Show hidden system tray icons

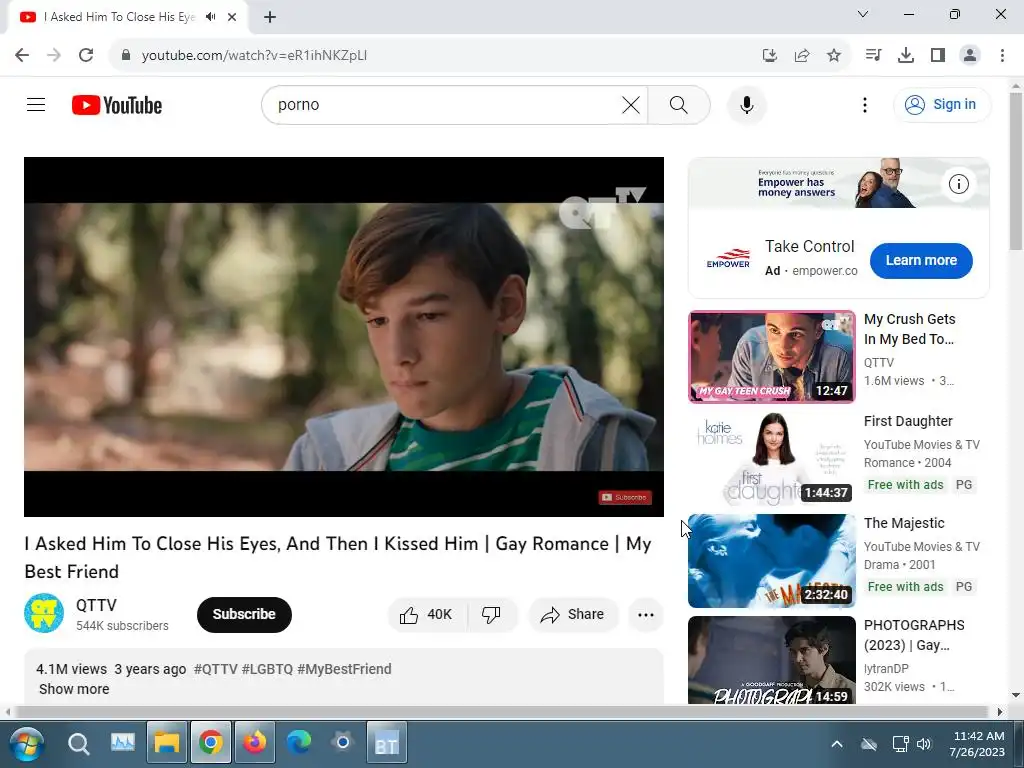(x=837, y=744)
